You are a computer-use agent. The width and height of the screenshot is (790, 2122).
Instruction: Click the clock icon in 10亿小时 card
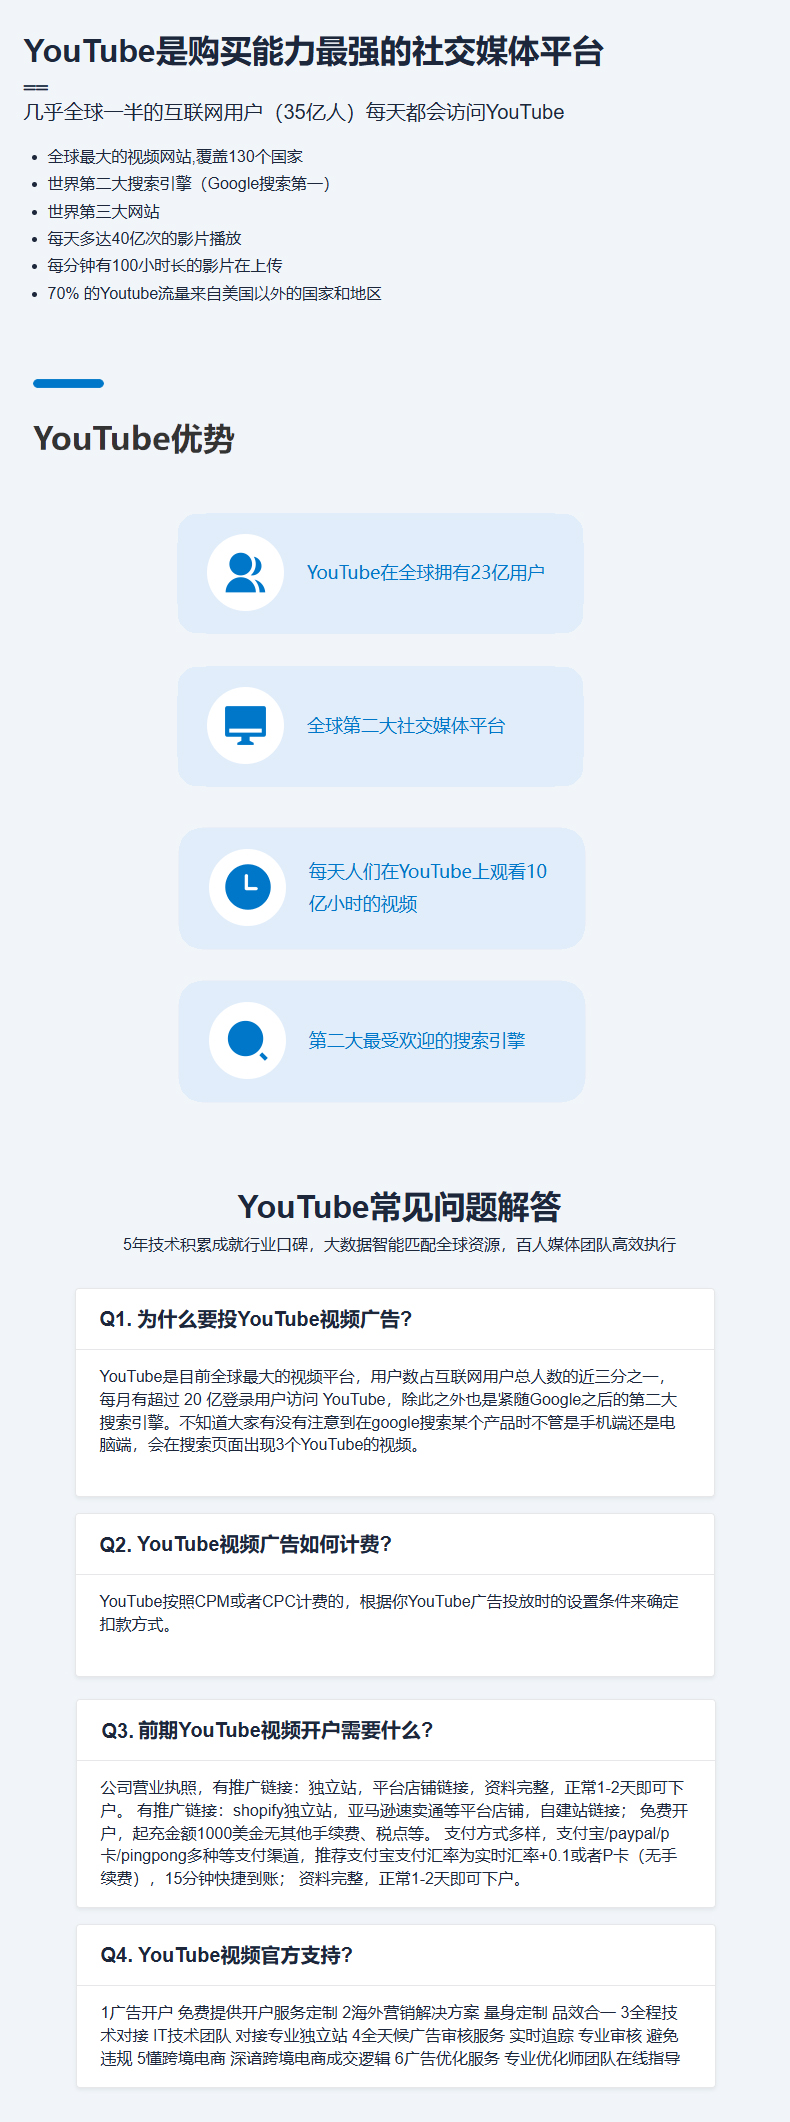(x=248, y=887)
